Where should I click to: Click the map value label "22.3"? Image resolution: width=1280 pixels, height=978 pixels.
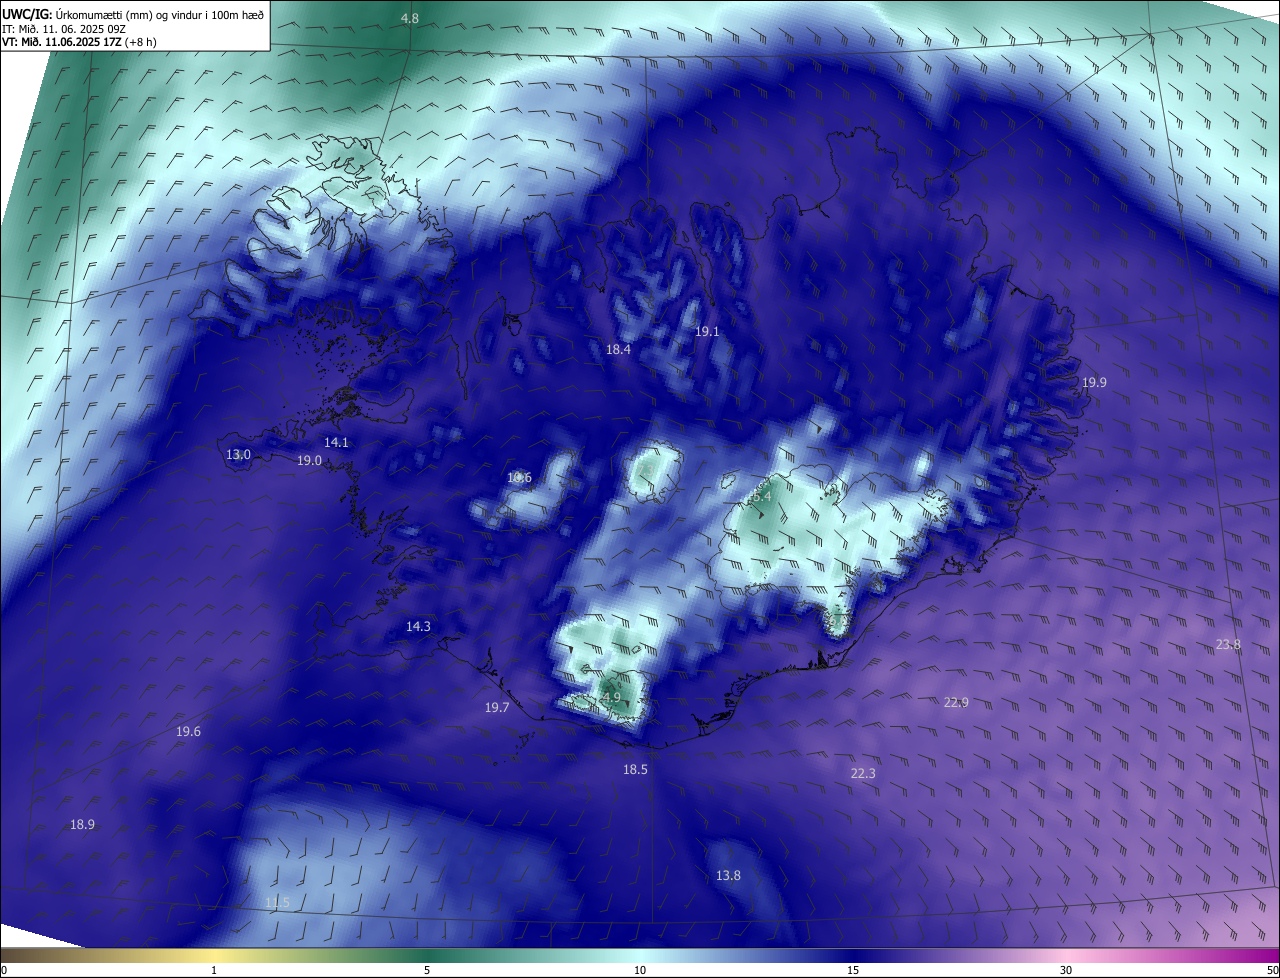(863, 774)
